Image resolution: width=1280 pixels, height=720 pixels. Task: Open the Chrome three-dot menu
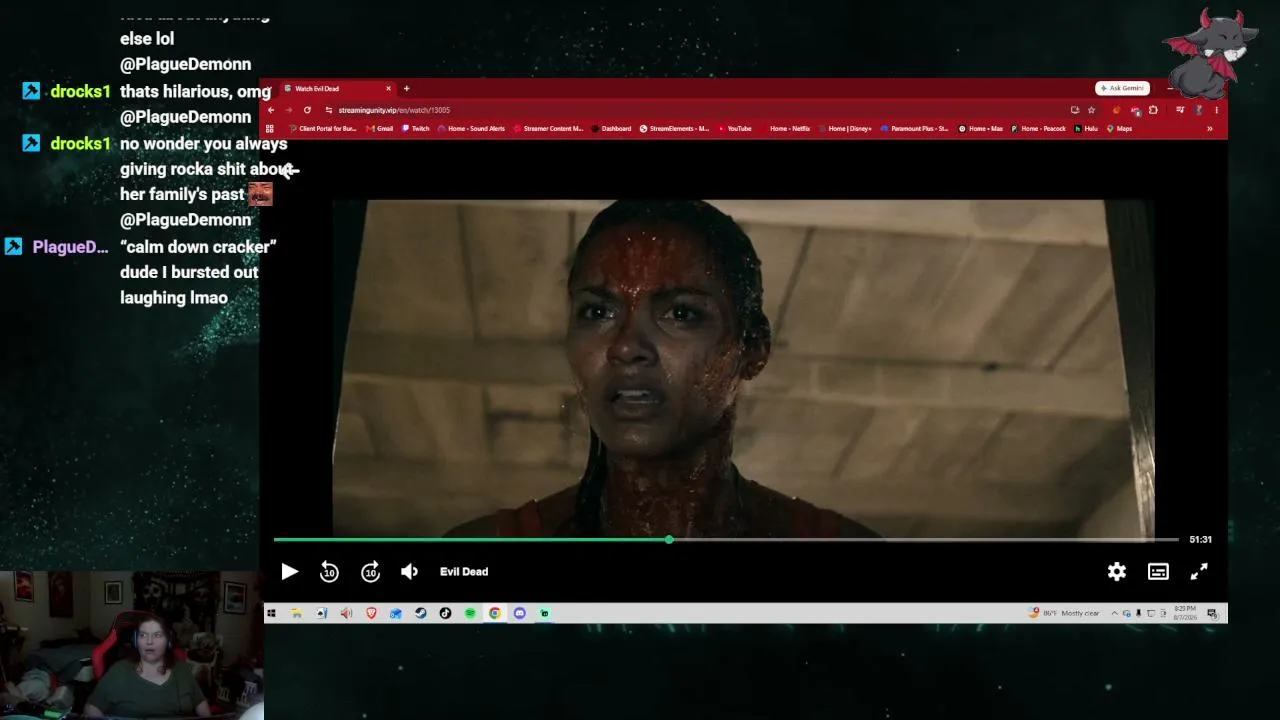click(x=1216, y=110)
